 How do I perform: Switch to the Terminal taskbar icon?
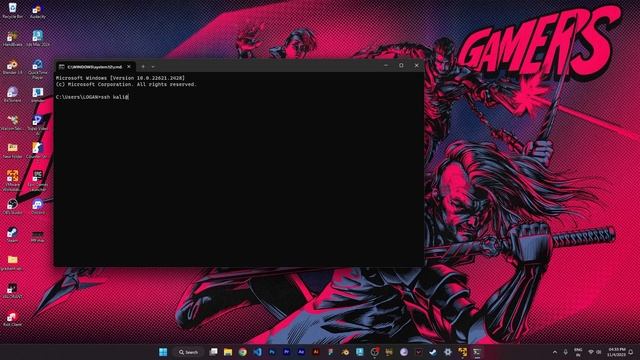click(477, 352)
